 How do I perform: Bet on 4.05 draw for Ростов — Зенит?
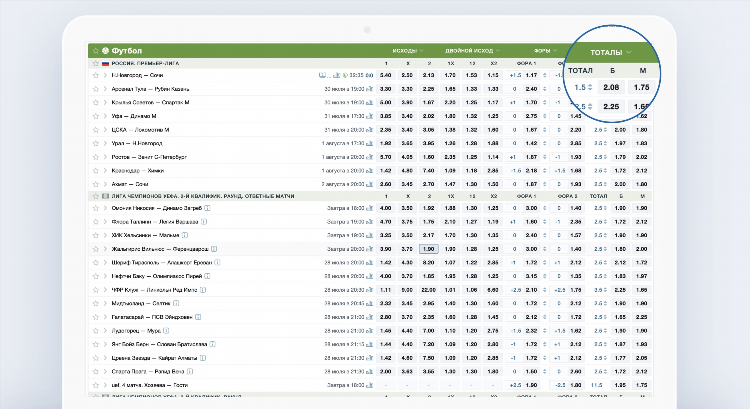tap(407, 157)
